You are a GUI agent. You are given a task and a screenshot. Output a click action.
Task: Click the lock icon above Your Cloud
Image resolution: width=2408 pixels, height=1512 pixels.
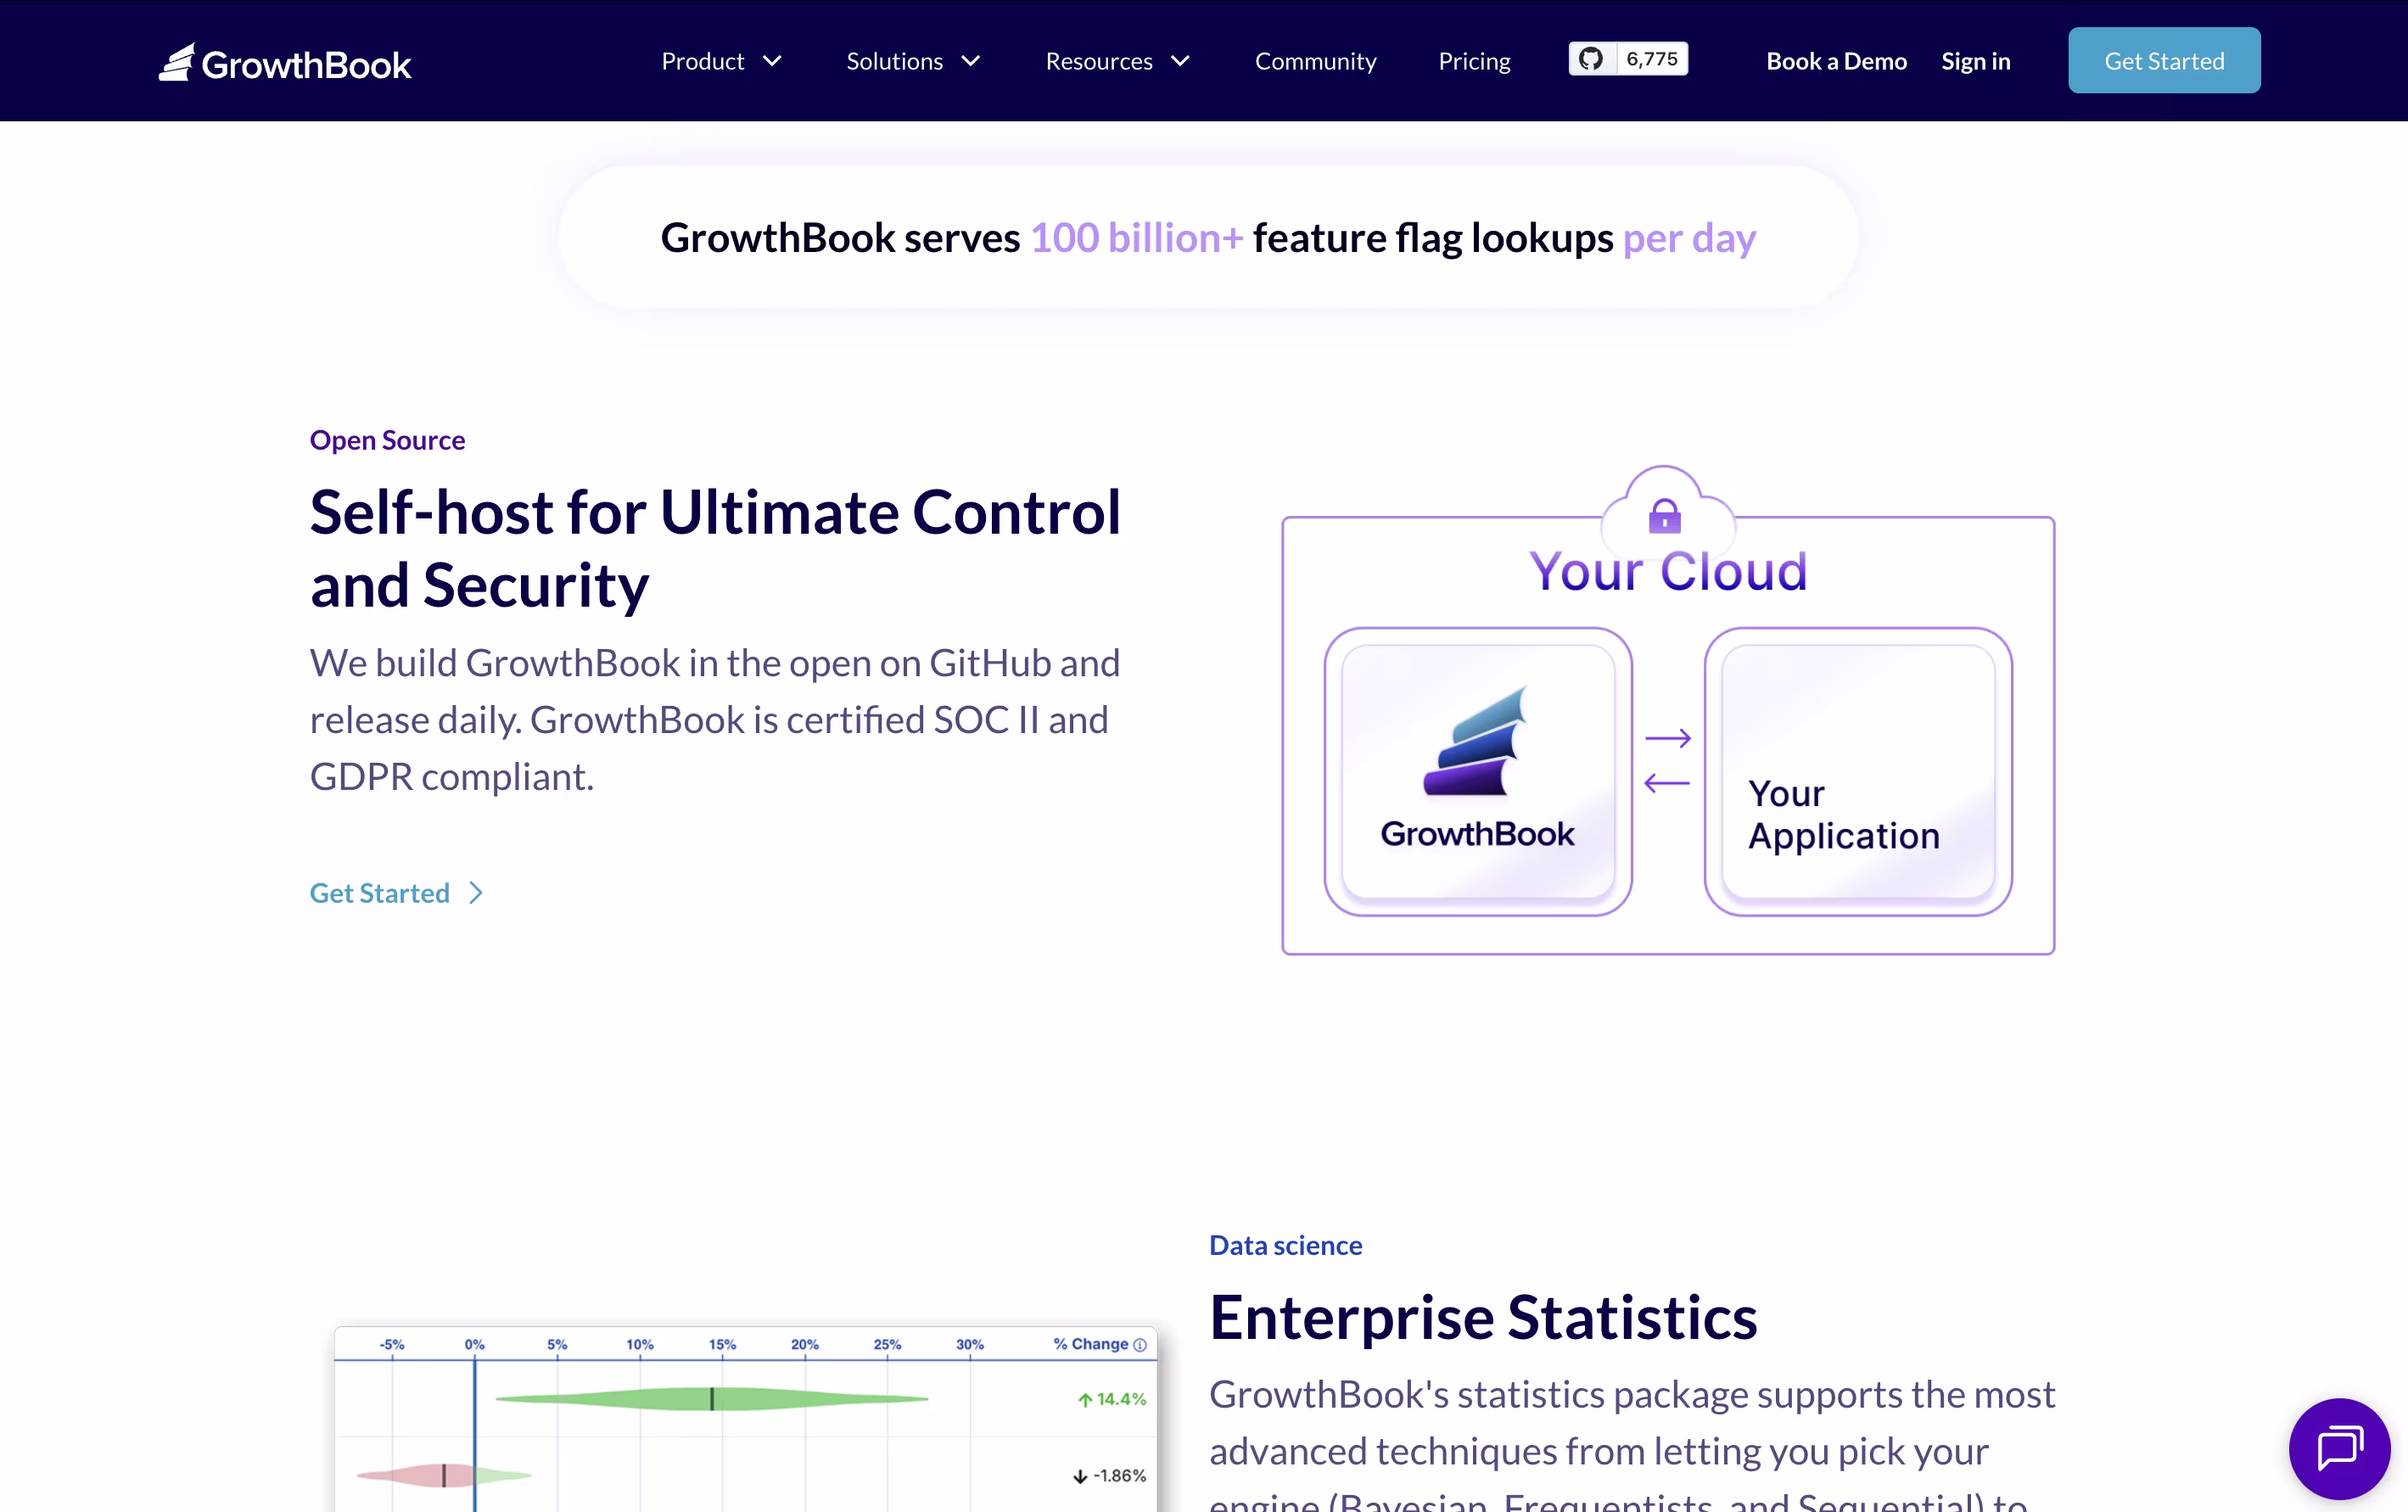click(1665, 516)
